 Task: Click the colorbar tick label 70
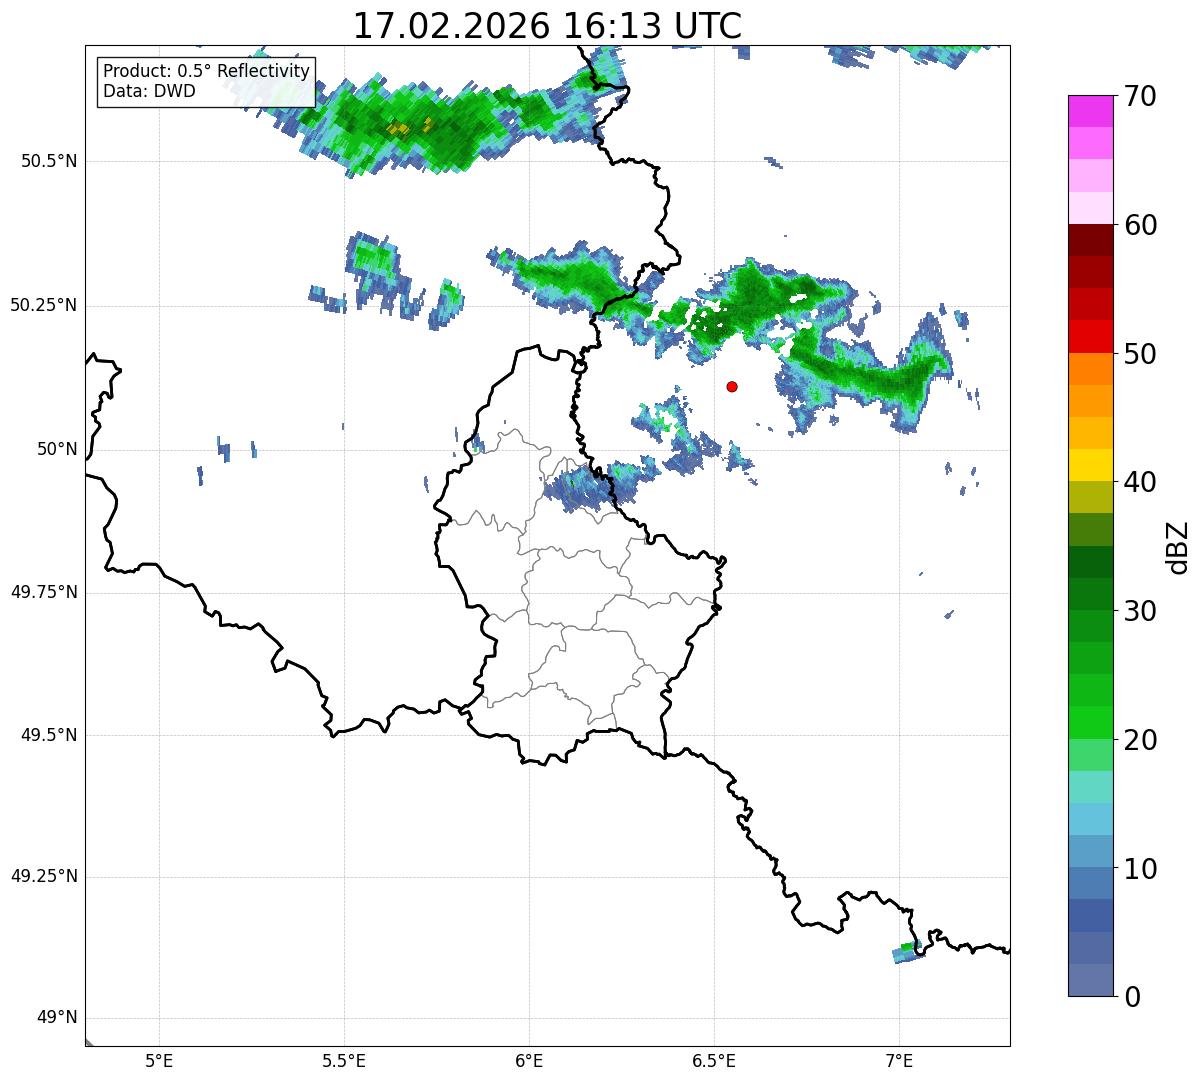tap(1141, 96)
